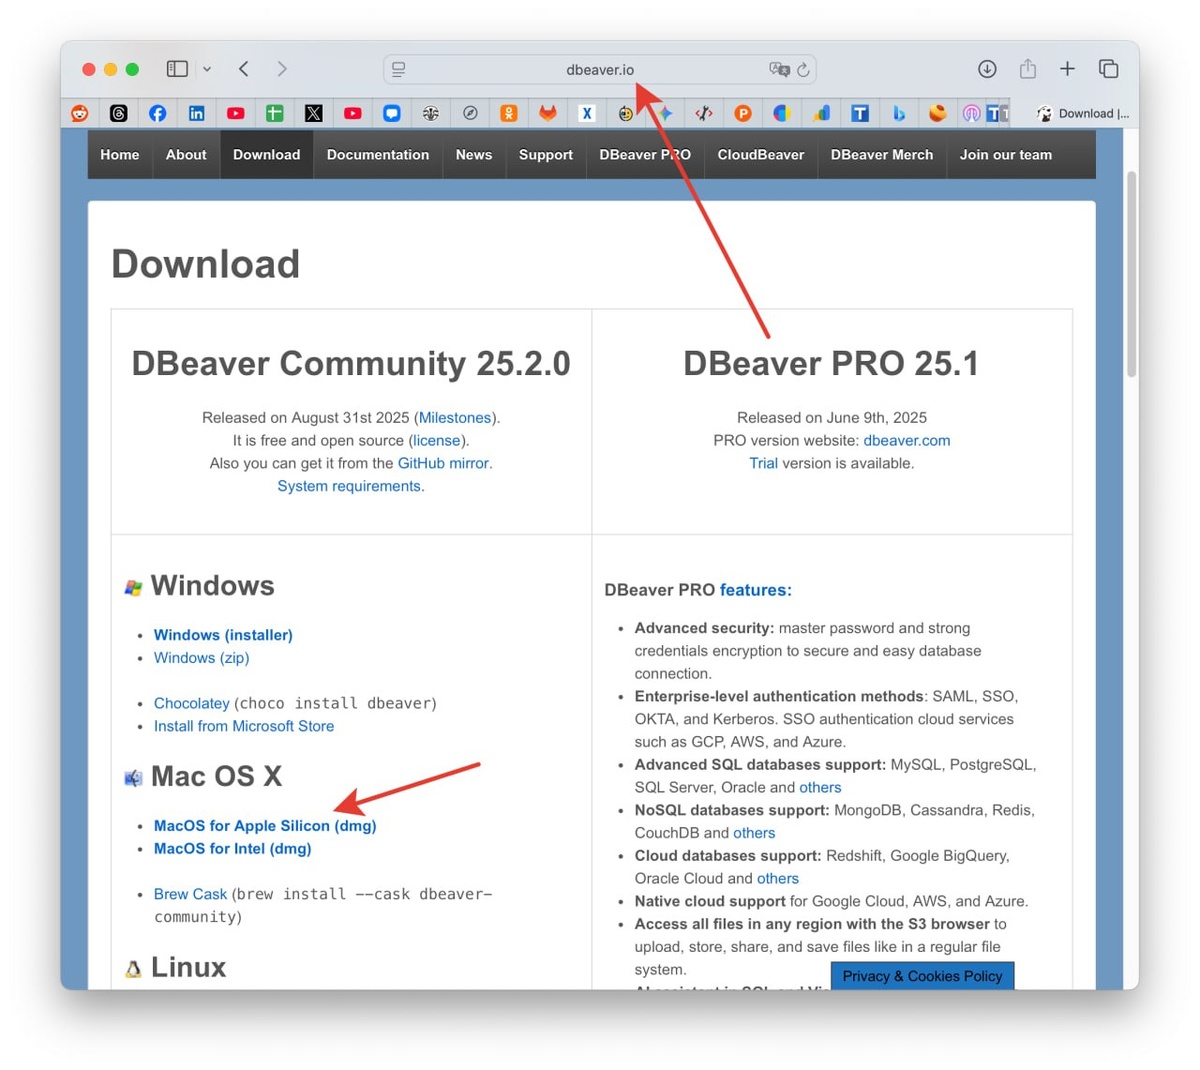The width and height of the screenshot is (1200, 1070).
Task: Open the Support menu item
Action: tap(546, 155)
